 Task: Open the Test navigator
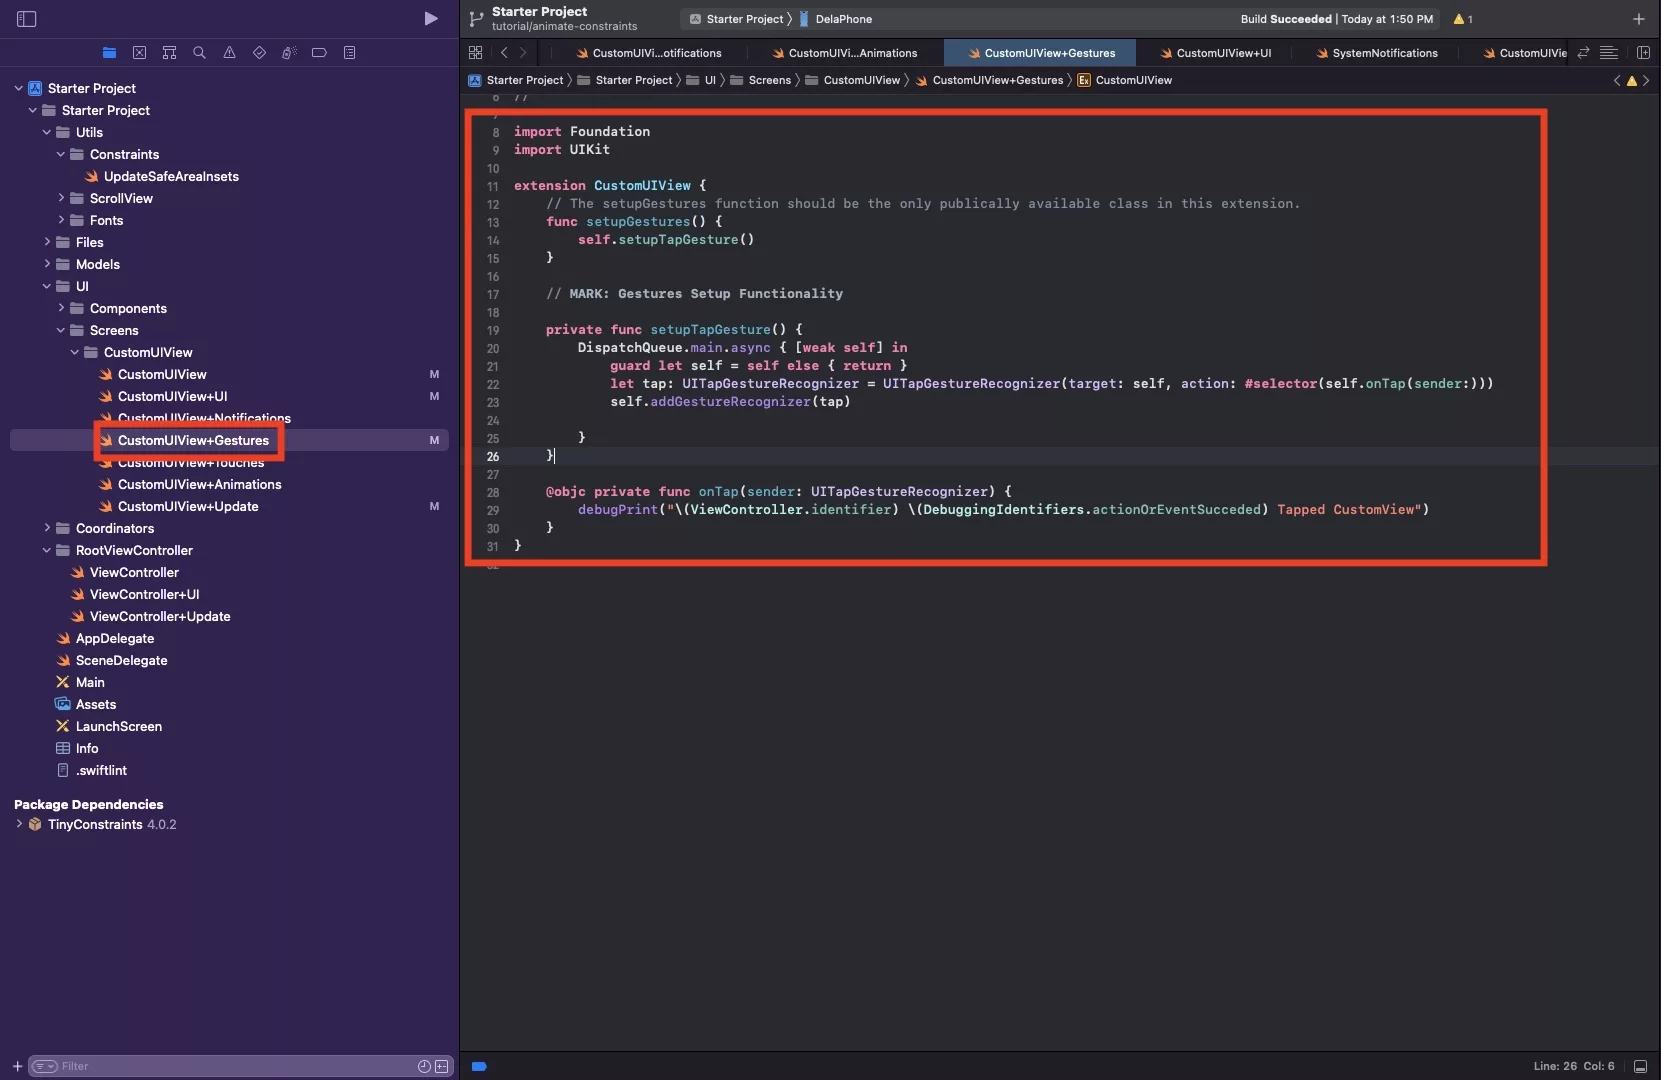259,53
